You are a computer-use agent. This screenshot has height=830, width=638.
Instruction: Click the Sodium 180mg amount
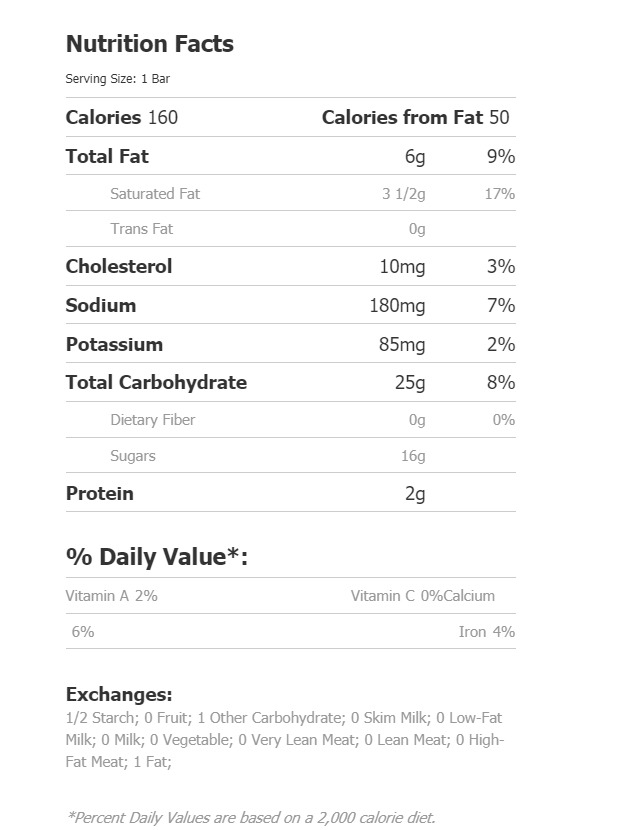pos(397,305)
